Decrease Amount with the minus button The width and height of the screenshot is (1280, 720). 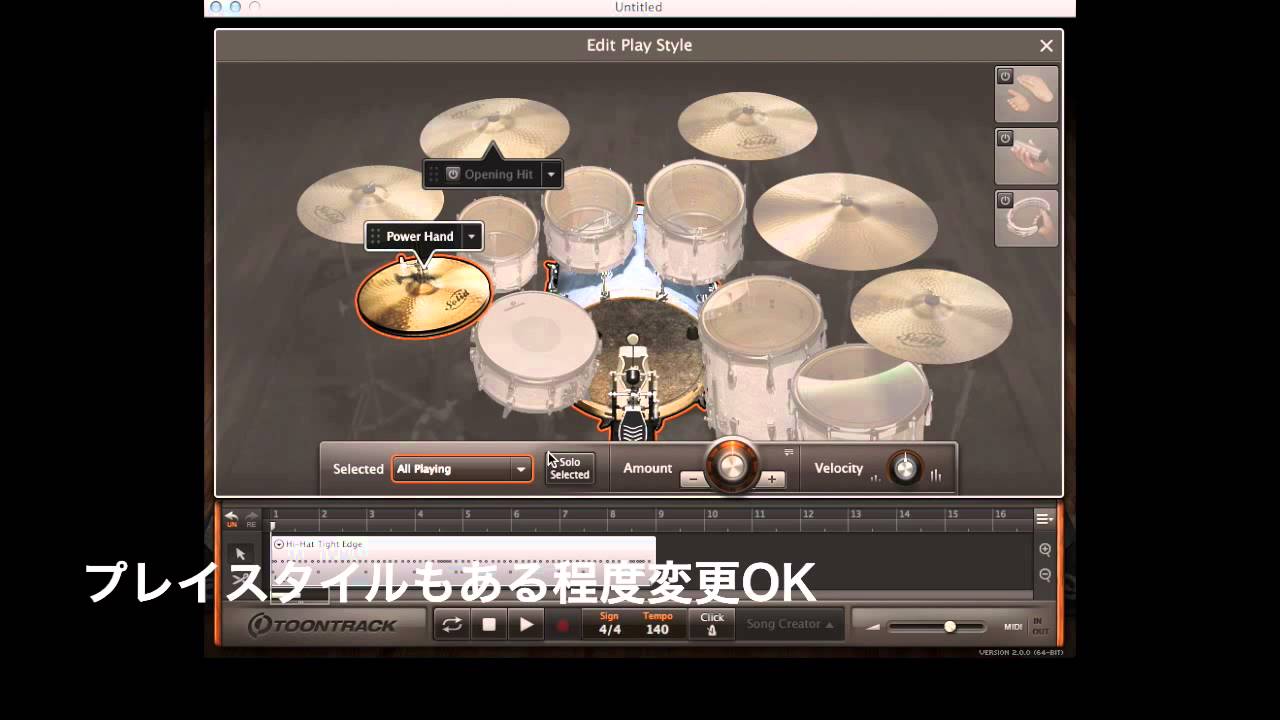tap(693, 480)
